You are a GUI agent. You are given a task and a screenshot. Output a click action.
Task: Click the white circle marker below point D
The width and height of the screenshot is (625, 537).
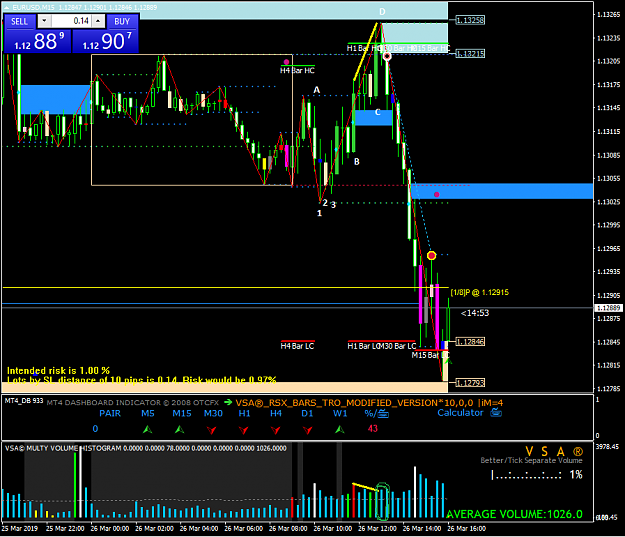click(387, 57)
